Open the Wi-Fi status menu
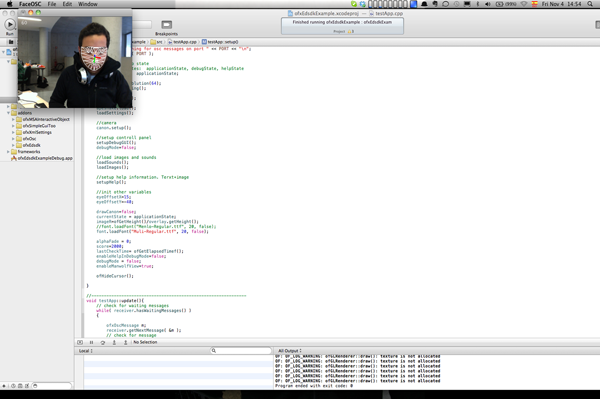 click(524, 4)
